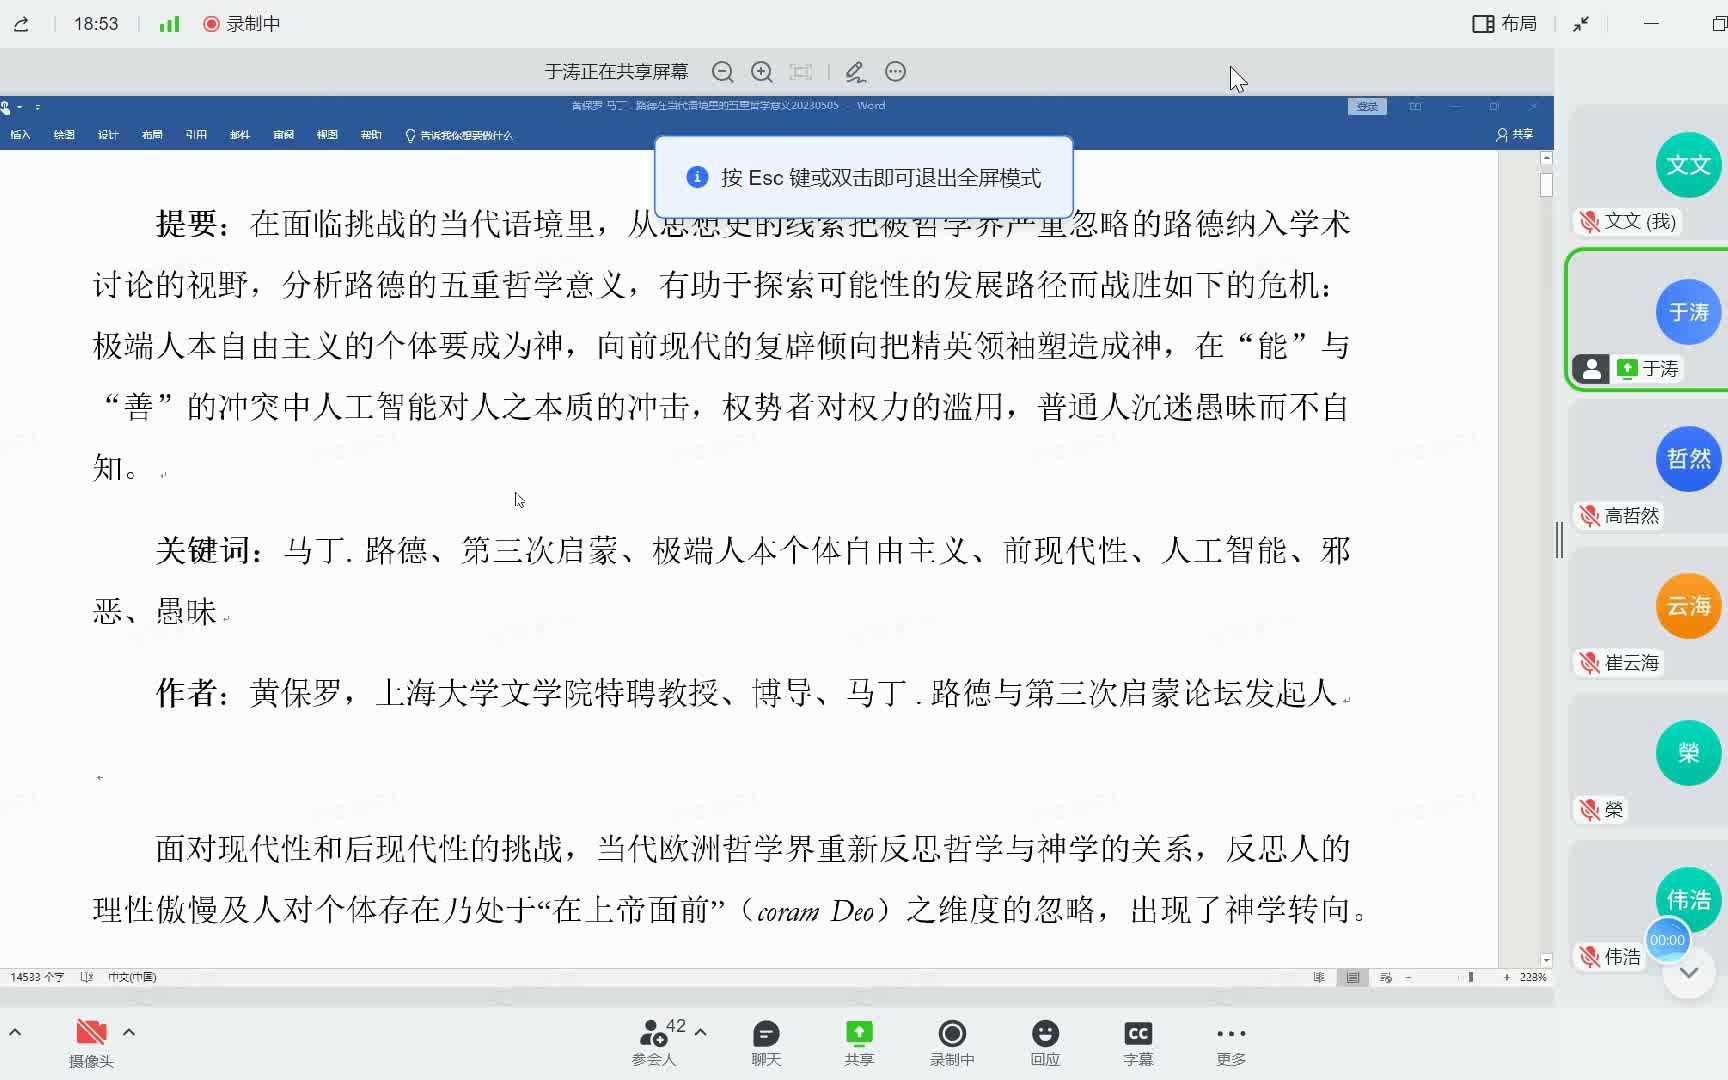Image resolution: width=1728 pixels, height=1080 pixels.
Task: Click Word zoom slider handle
Action: [x=1470, y=977]
